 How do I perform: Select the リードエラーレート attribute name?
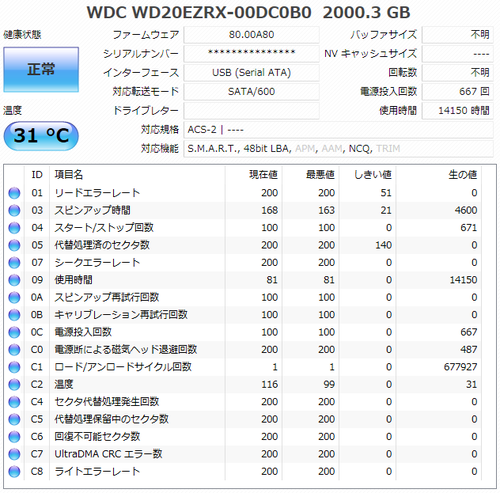coord(97,193)
